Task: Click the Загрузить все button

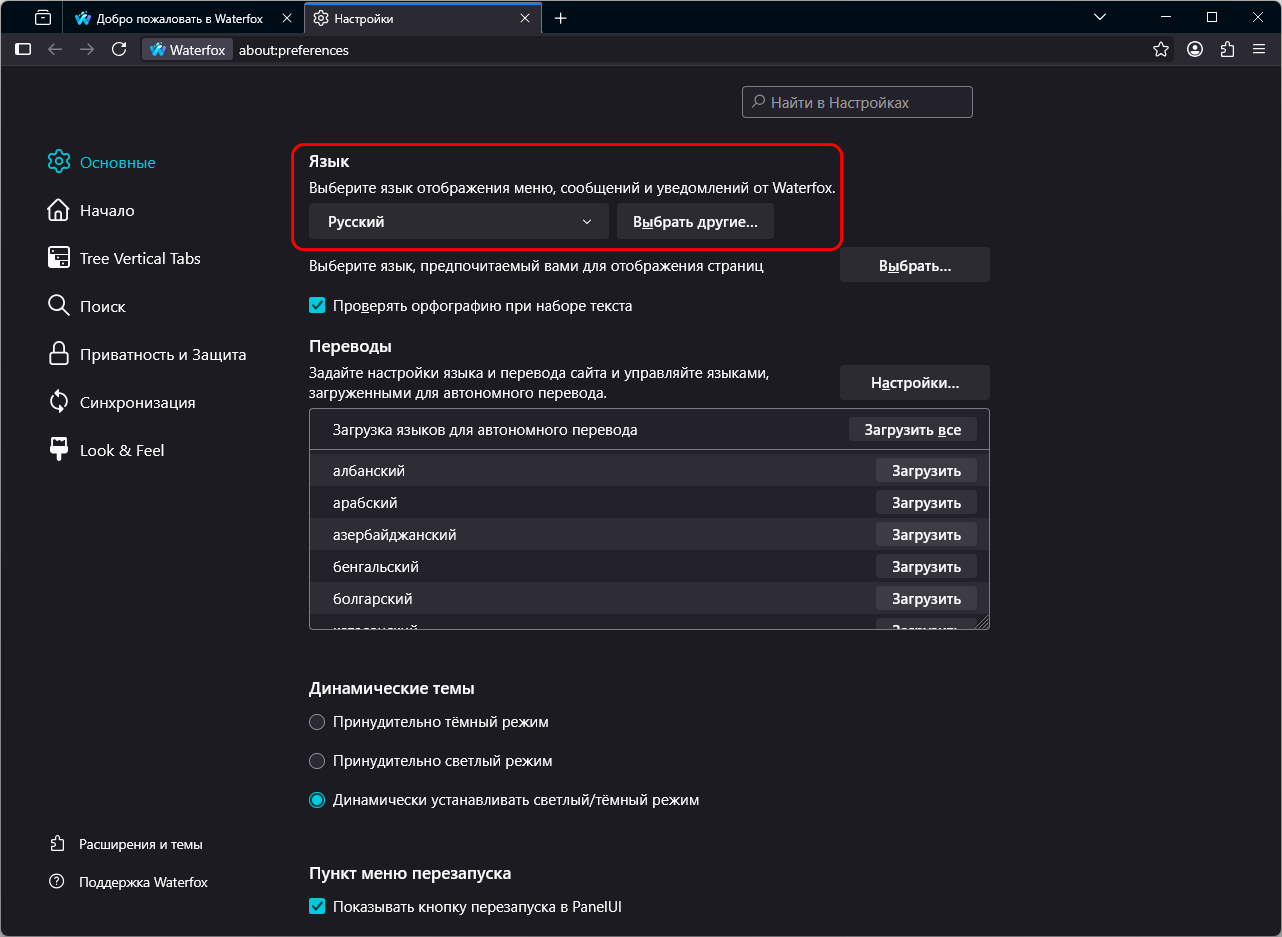Action: (912, 430)
